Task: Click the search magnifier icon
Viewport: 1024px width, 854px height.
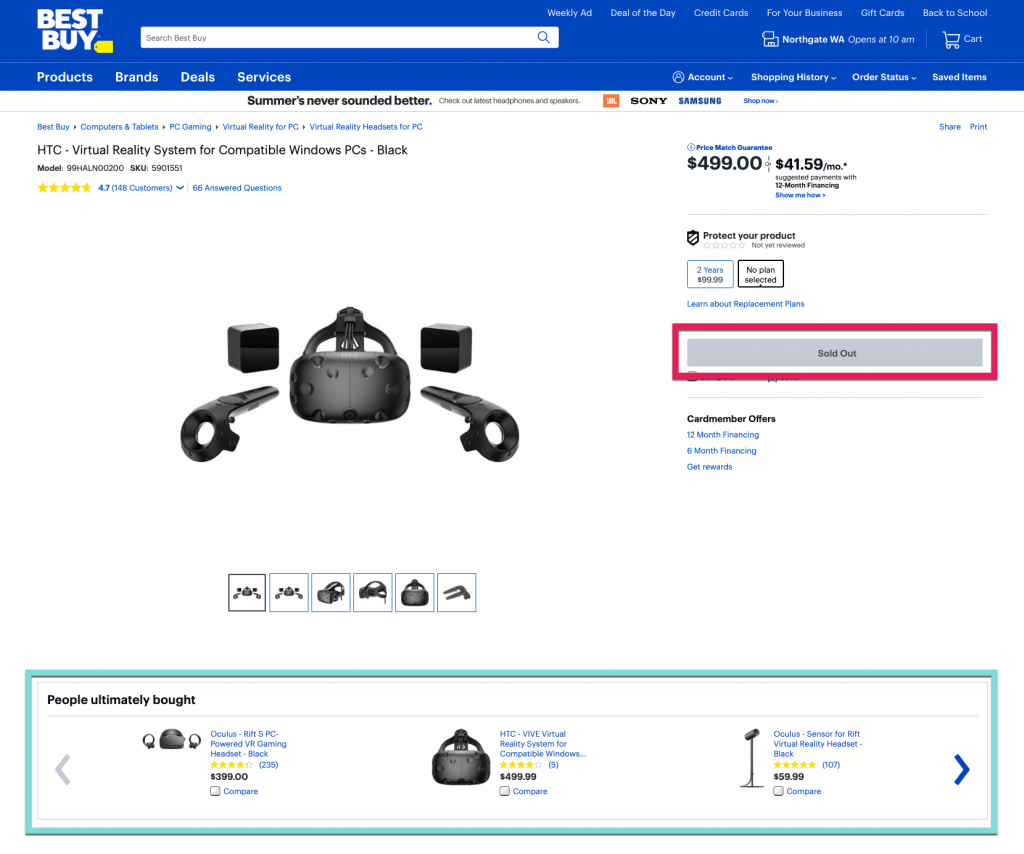Action: (x=543, y=37)
